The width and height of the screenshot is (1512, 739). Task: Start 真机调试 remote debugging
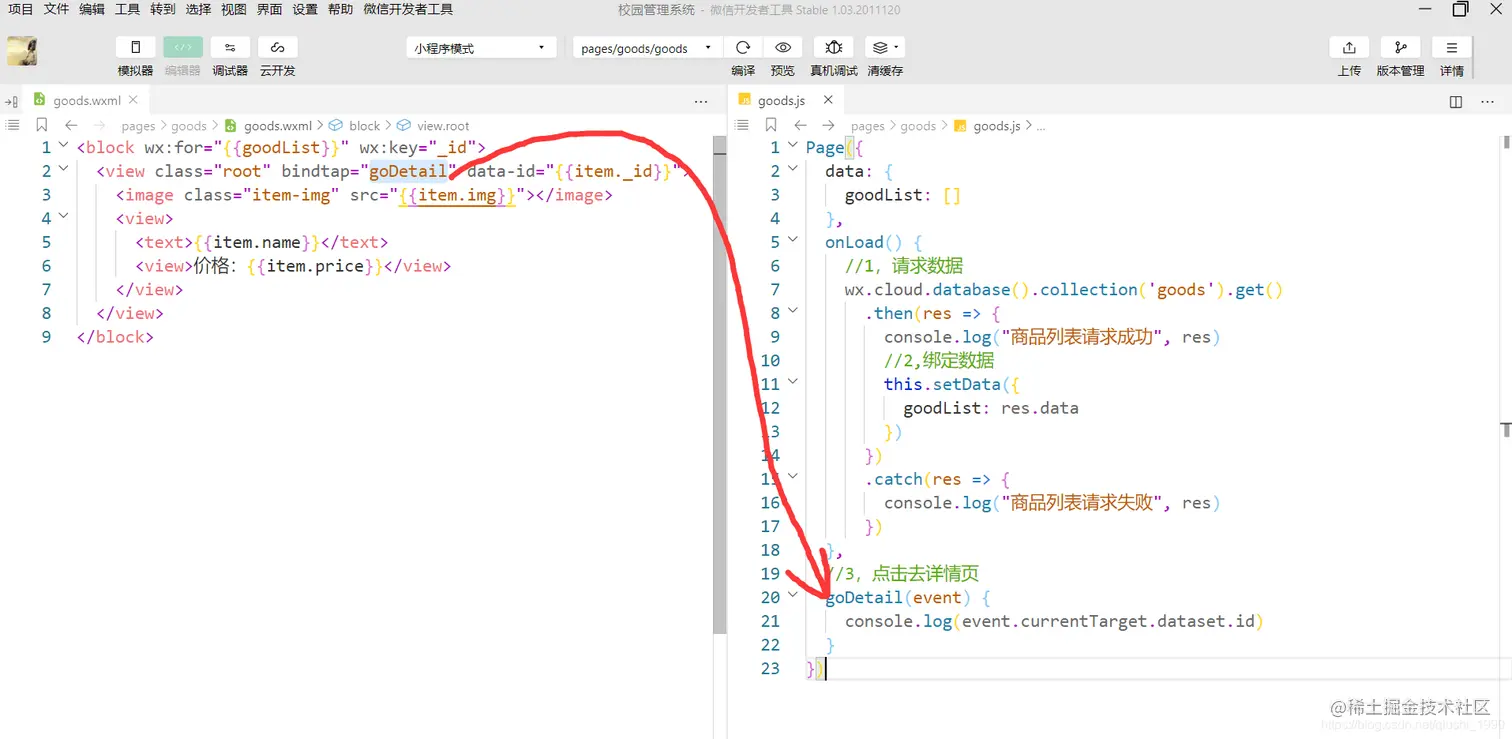[x=833, y=48]
